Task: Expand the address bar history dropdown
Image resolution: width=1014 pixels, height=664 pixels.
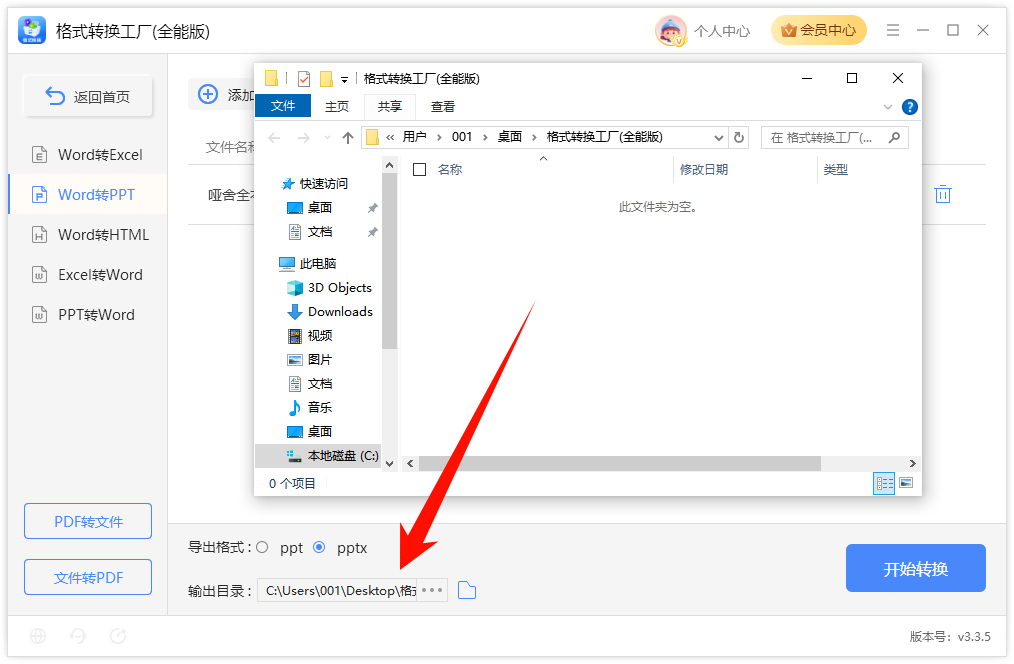Action: point(718,138)
